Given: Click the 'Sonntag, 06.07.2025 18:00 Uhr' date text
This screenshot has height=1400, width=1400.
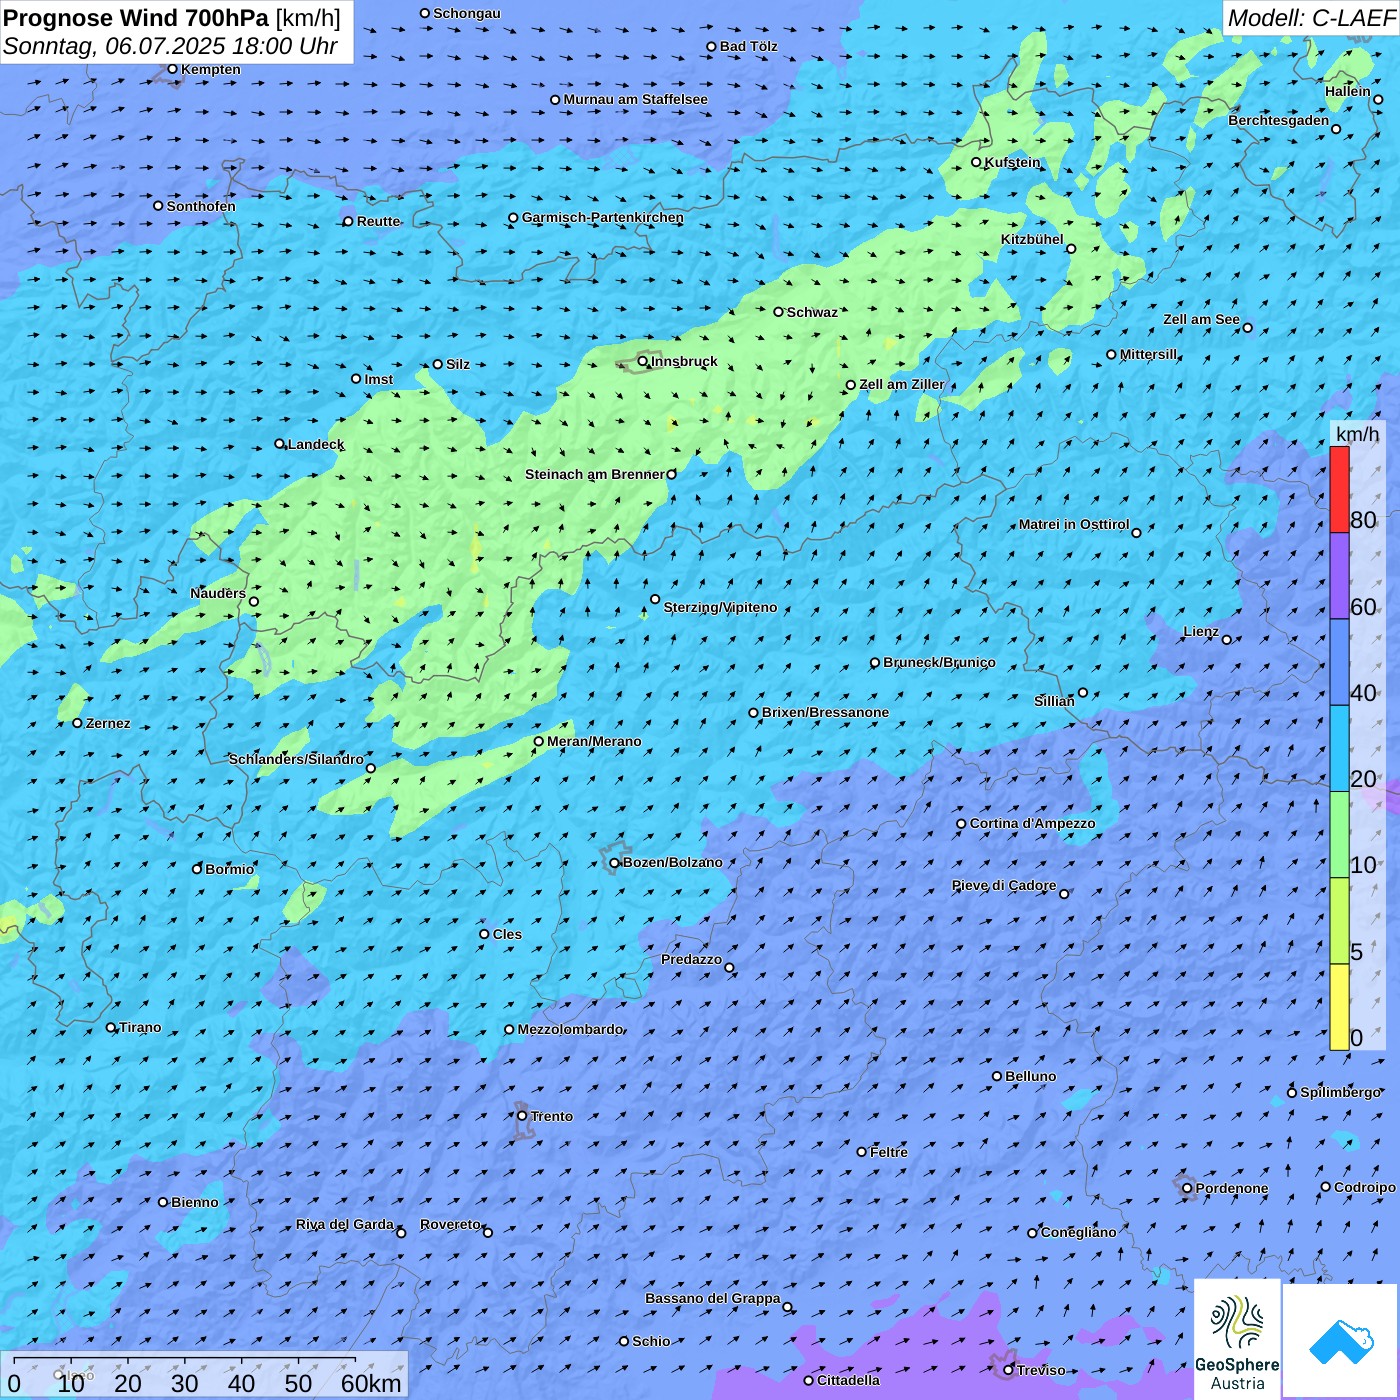Looking at the screenshot, I should point(170,46).
